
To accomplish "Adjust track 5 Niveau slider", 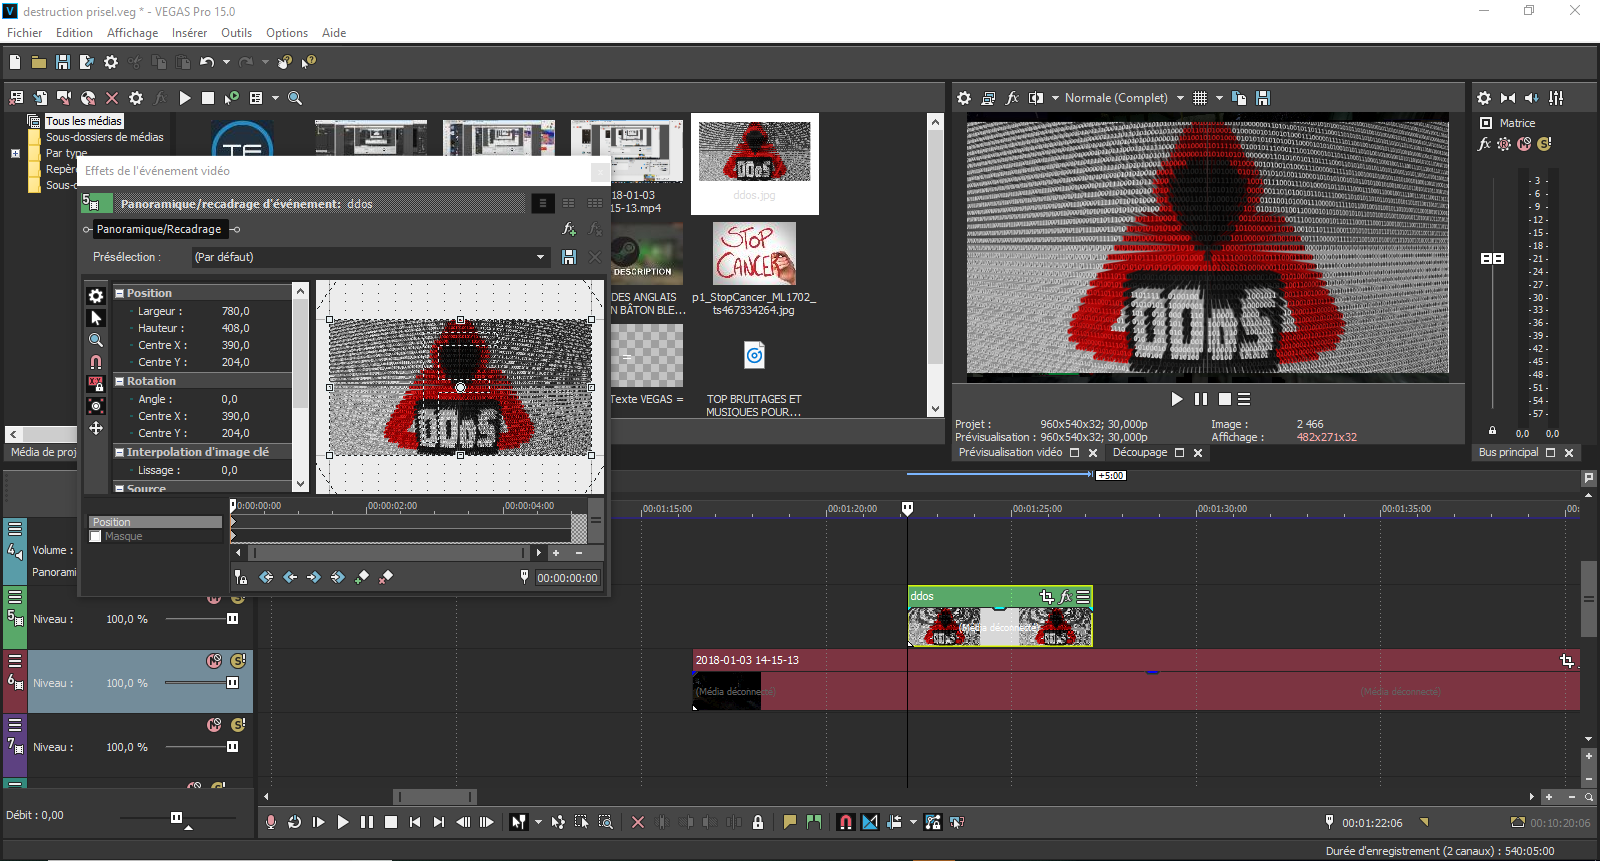I will (232, 619).
